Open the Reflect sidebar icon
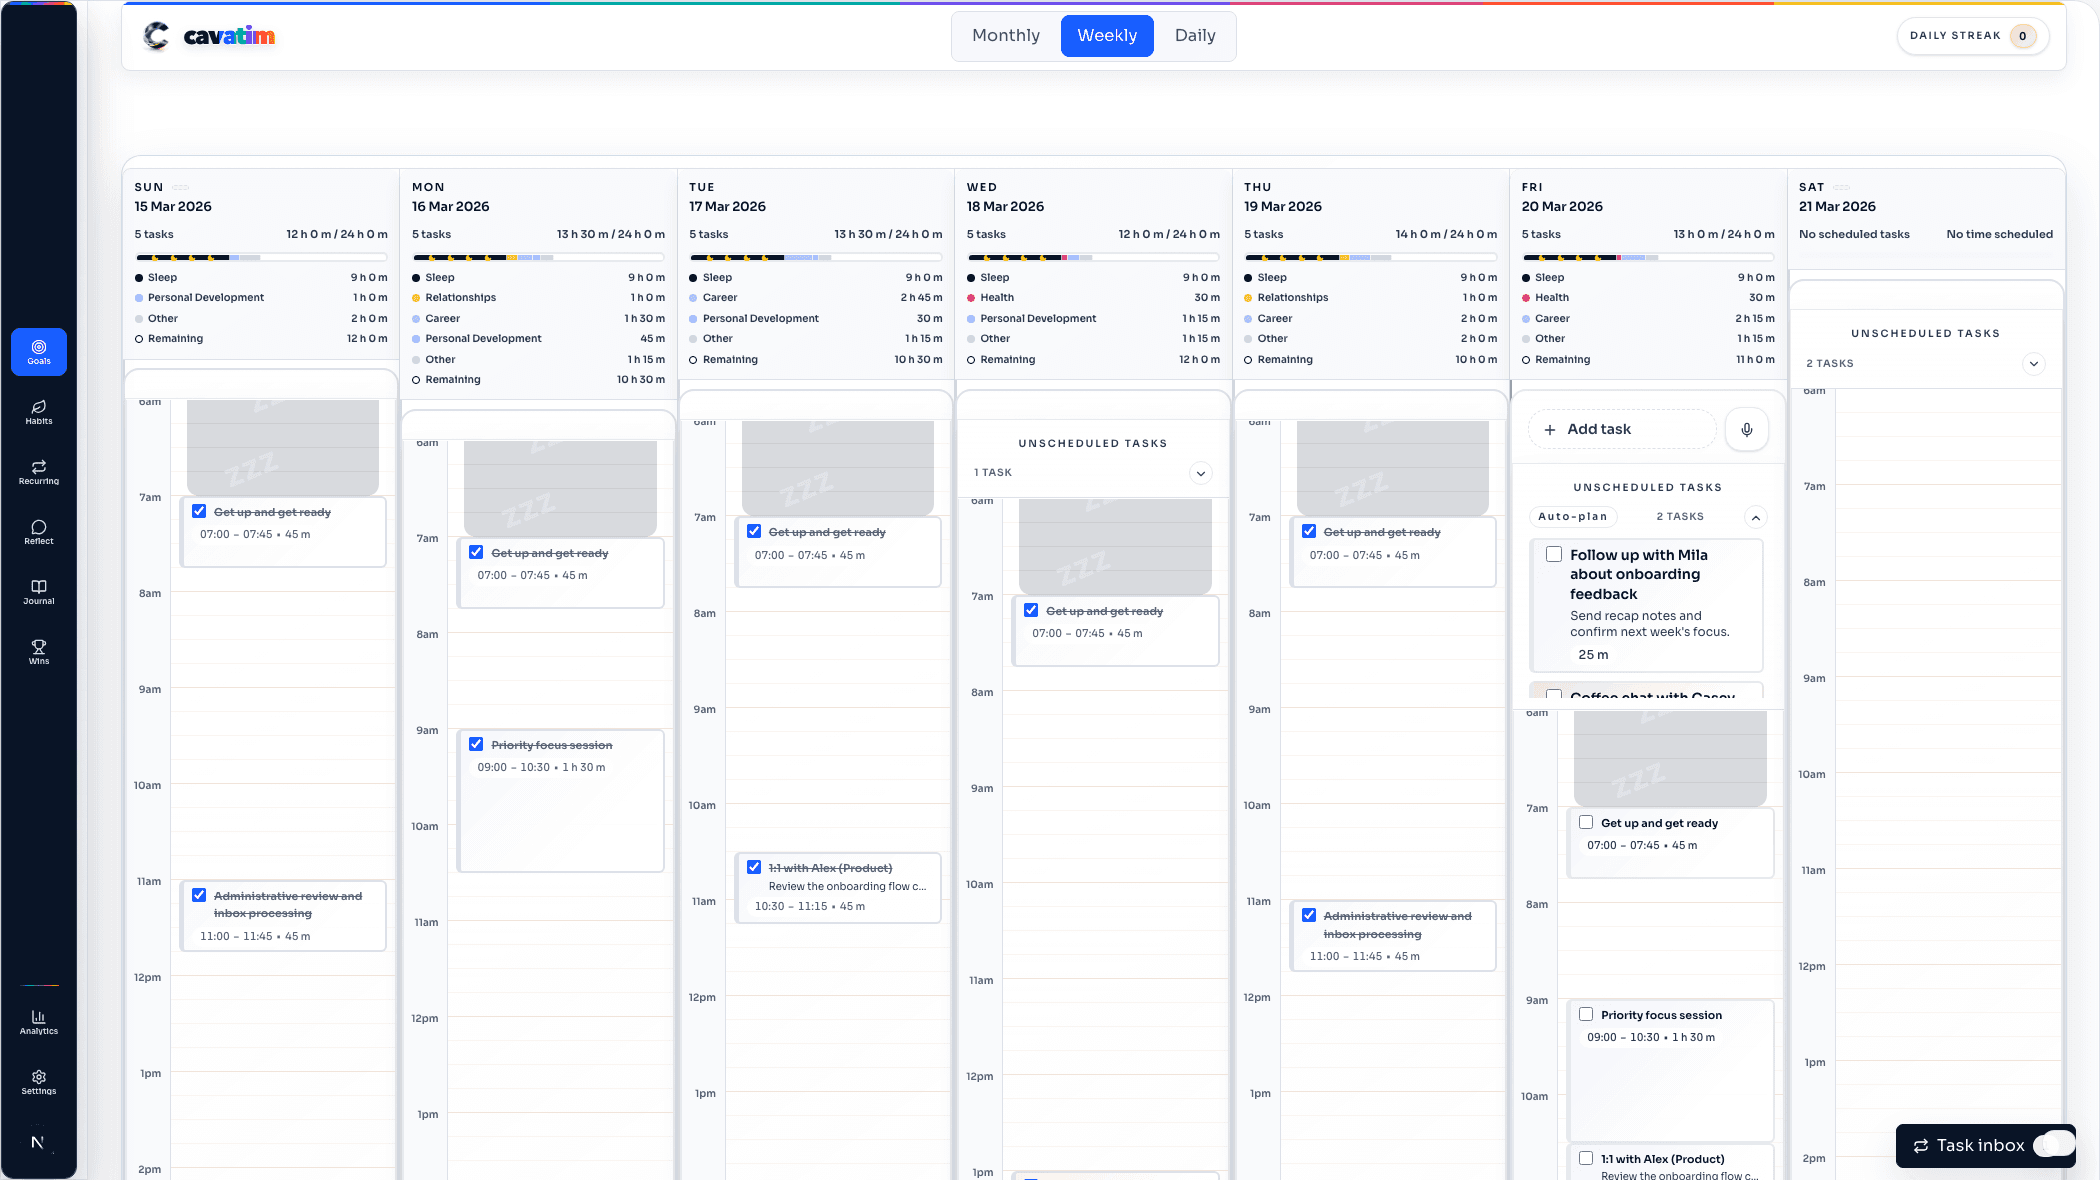This screenshot has width=2100, height=1180. click(x=39, y=532)
